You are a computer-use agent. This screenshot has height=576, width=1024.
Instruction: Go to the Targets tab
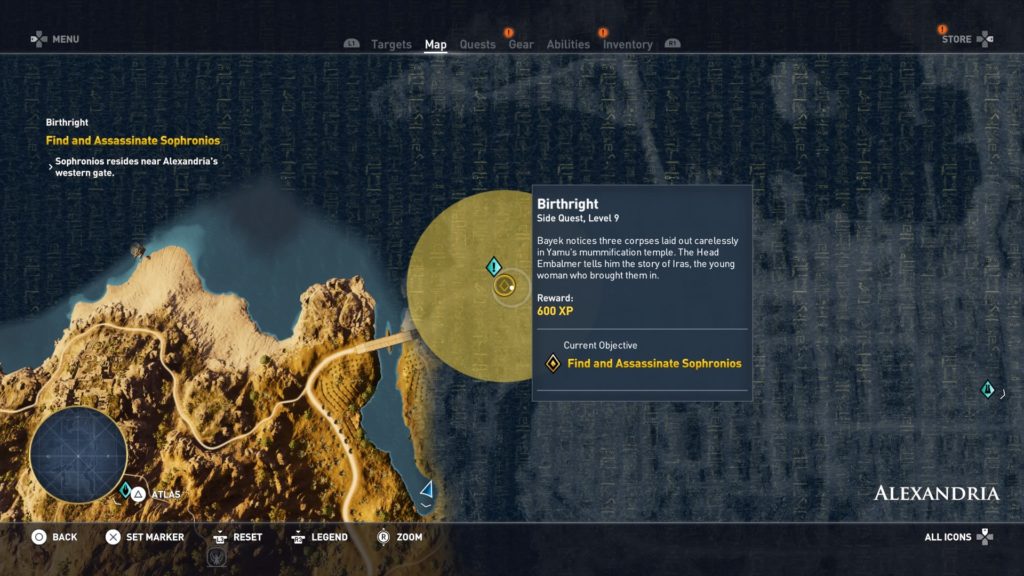click(x=391, y=45)
